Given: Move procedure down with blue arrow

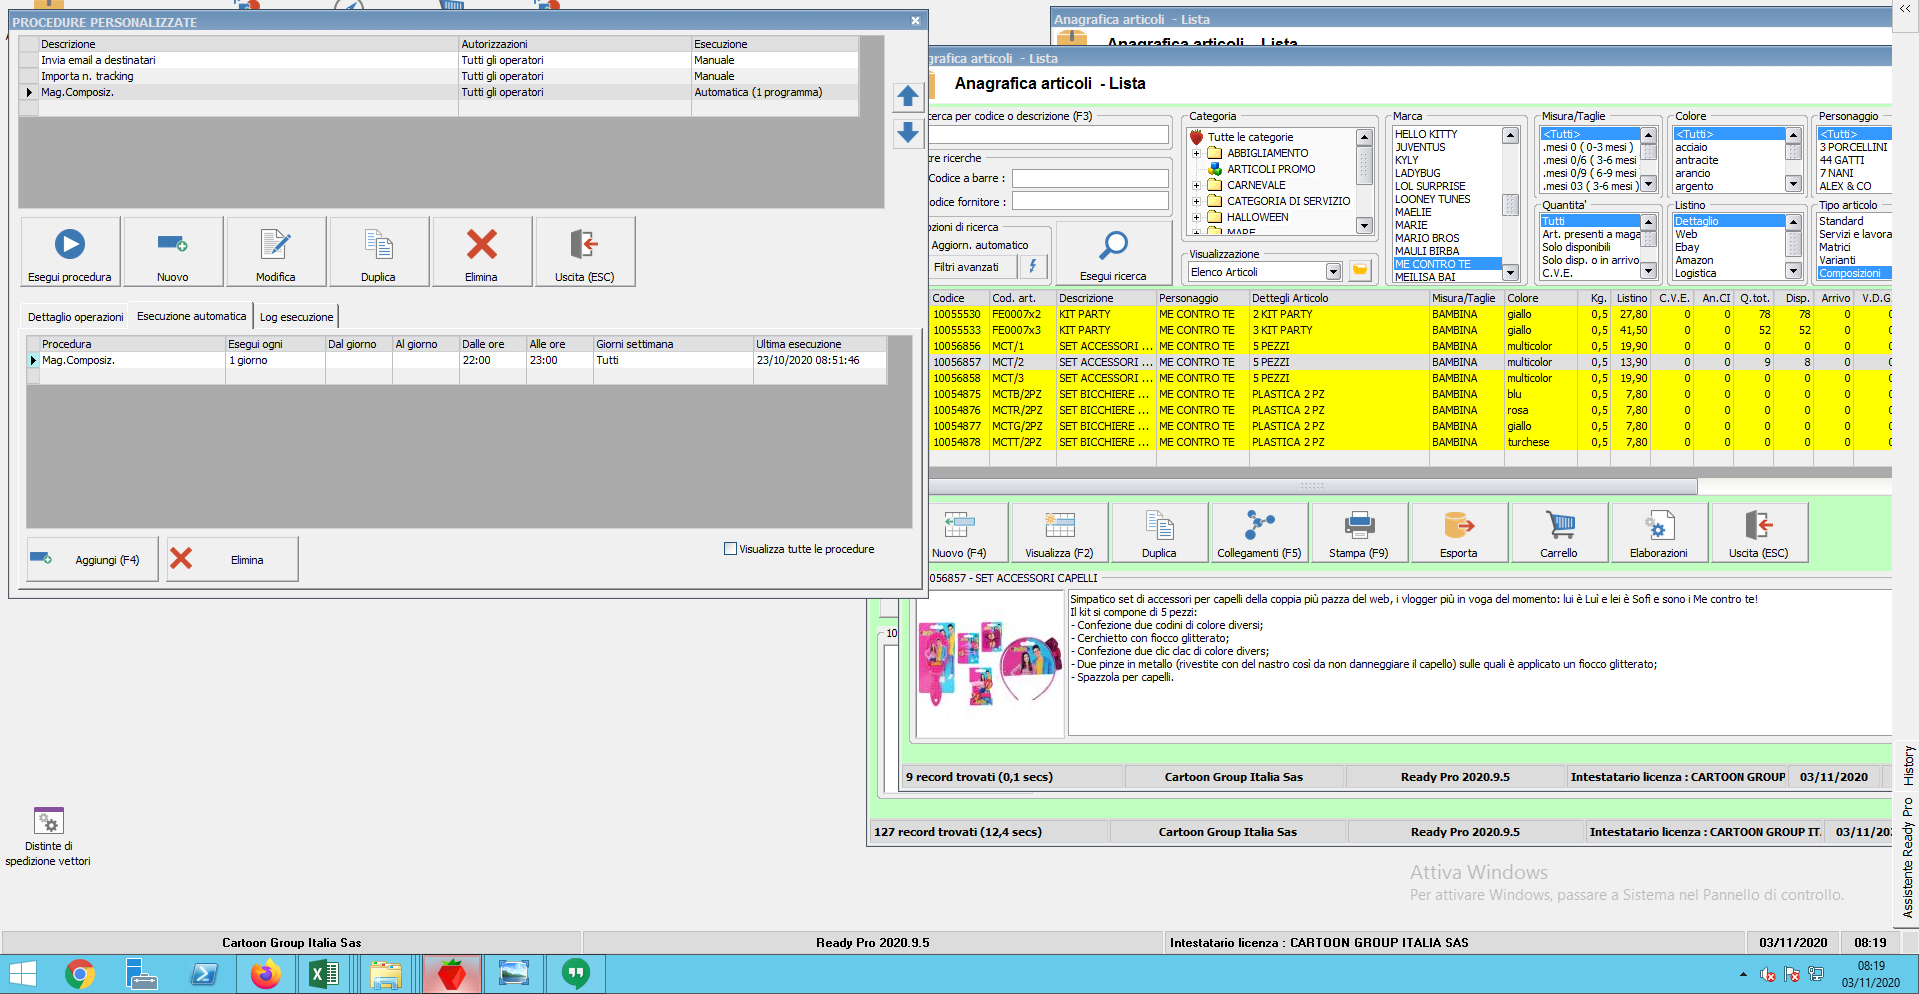Looking at the screenshot, I should tap(908, 132).
